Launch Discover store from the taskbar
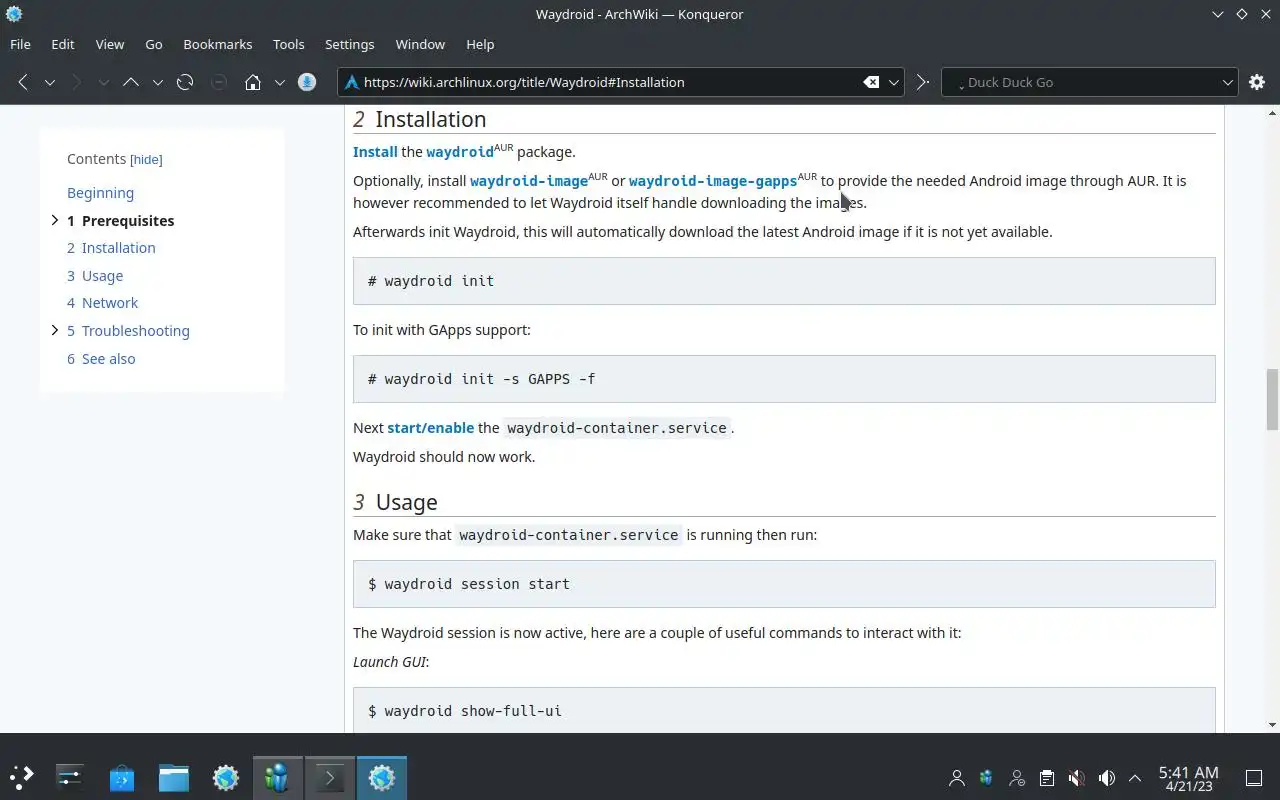The image size is (1280, 800). 122,777
